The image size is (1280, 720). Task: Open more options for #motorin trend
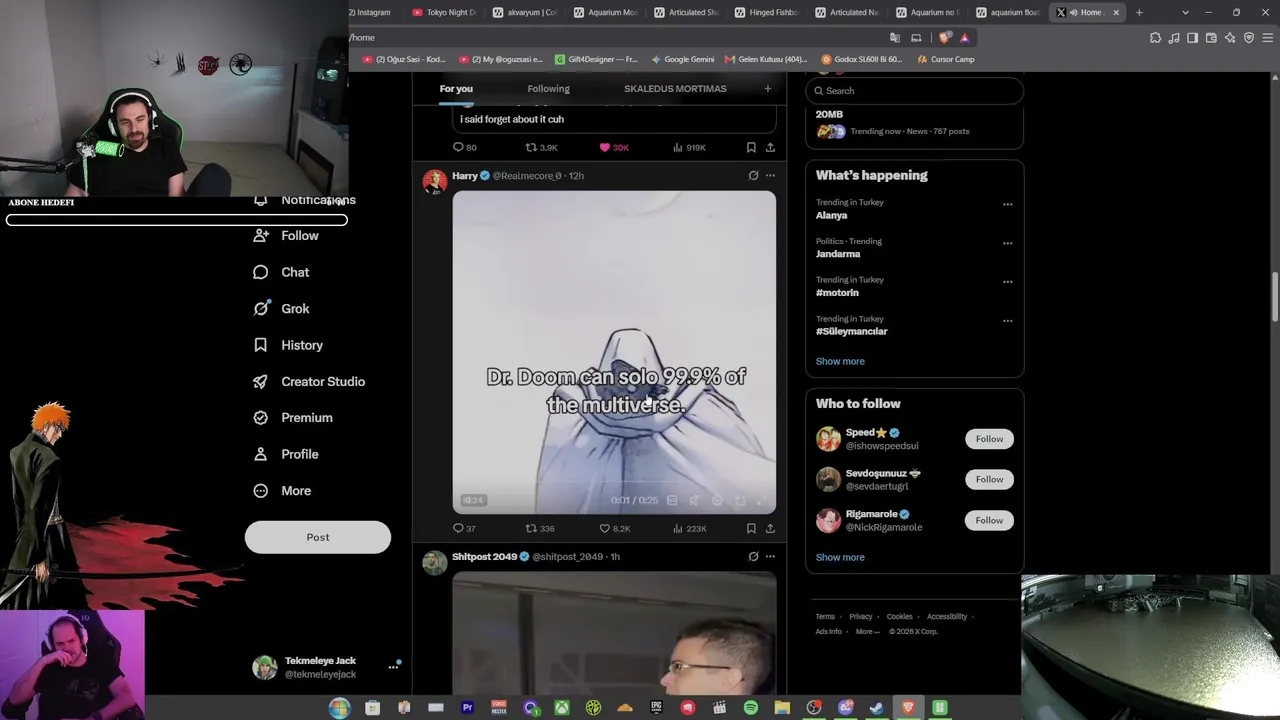tap(1007, 282)
